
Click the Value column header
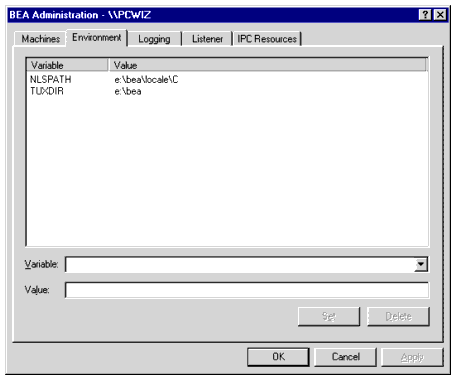click(x=268, y=65)
